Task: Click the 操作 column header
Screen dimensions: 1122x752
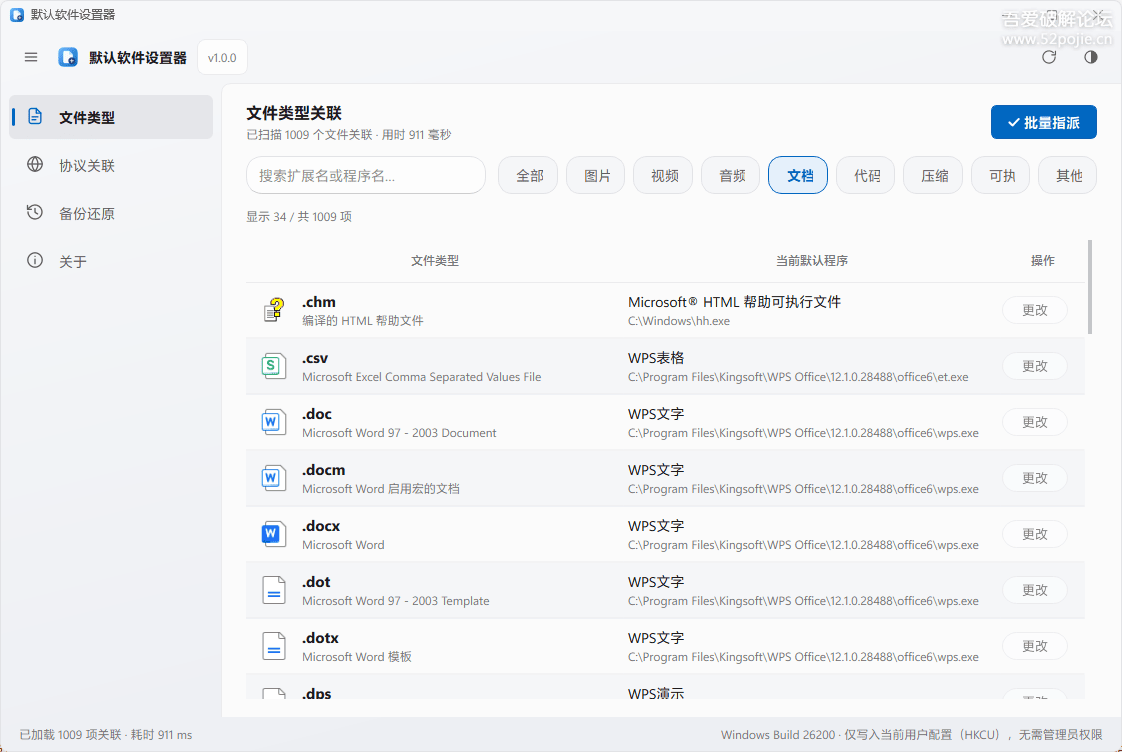Action: (x=1043, y=260)
